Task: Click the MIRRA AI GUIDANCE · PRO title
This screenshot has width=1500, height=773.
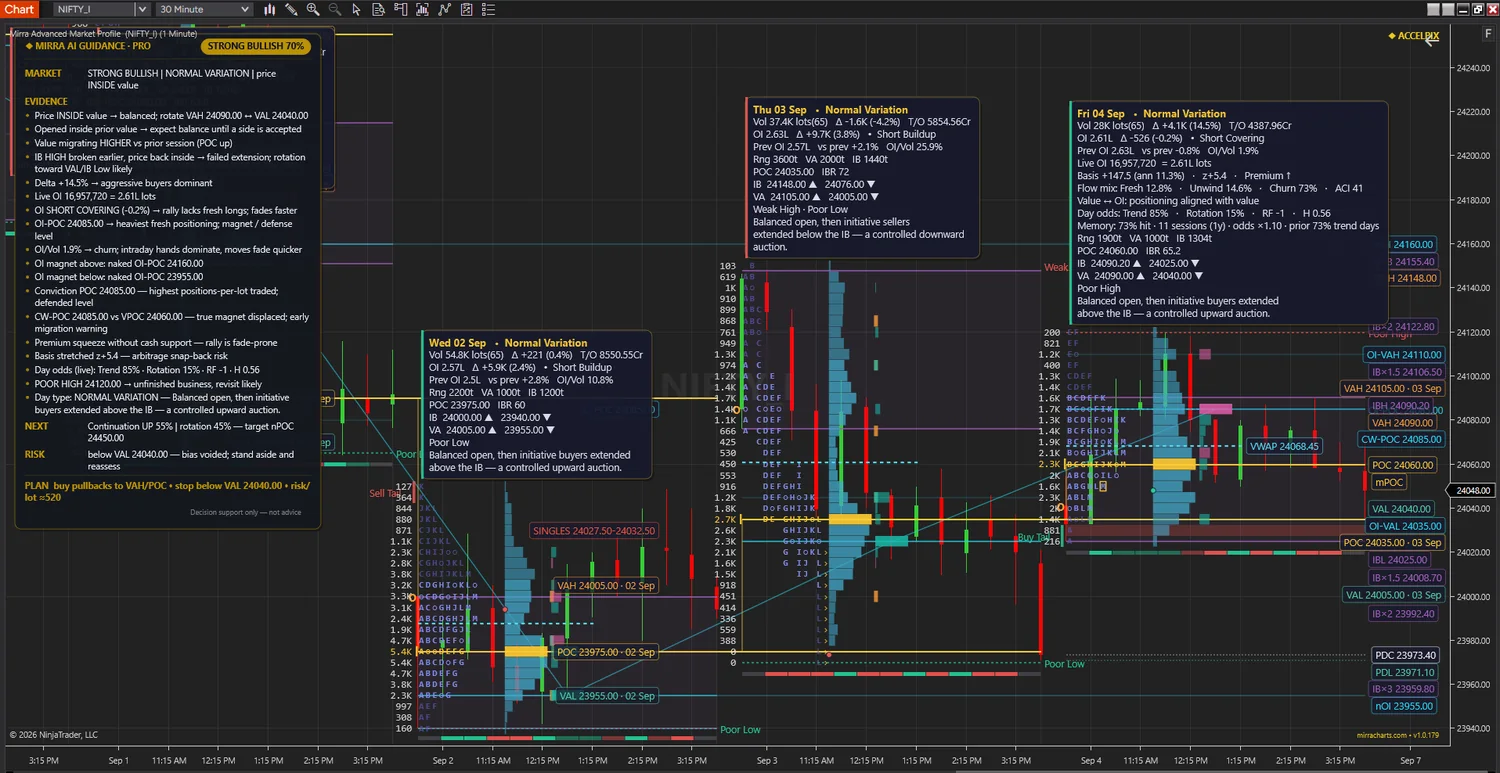Action: [87, 46]
